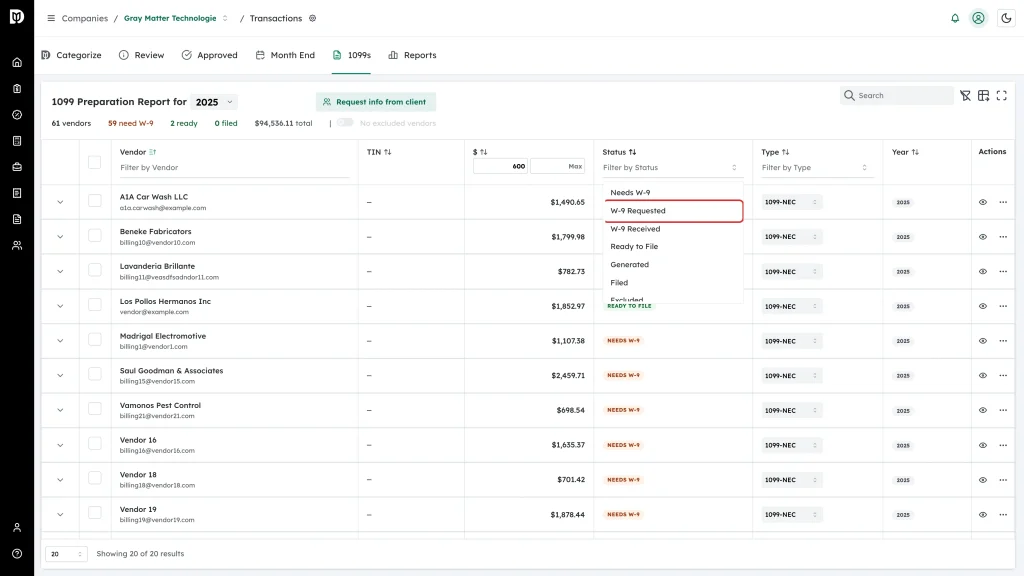The height and width of the screenshot is (576, 1024).
Task: Click Request info from client button
Action: (x=376, y=102)
